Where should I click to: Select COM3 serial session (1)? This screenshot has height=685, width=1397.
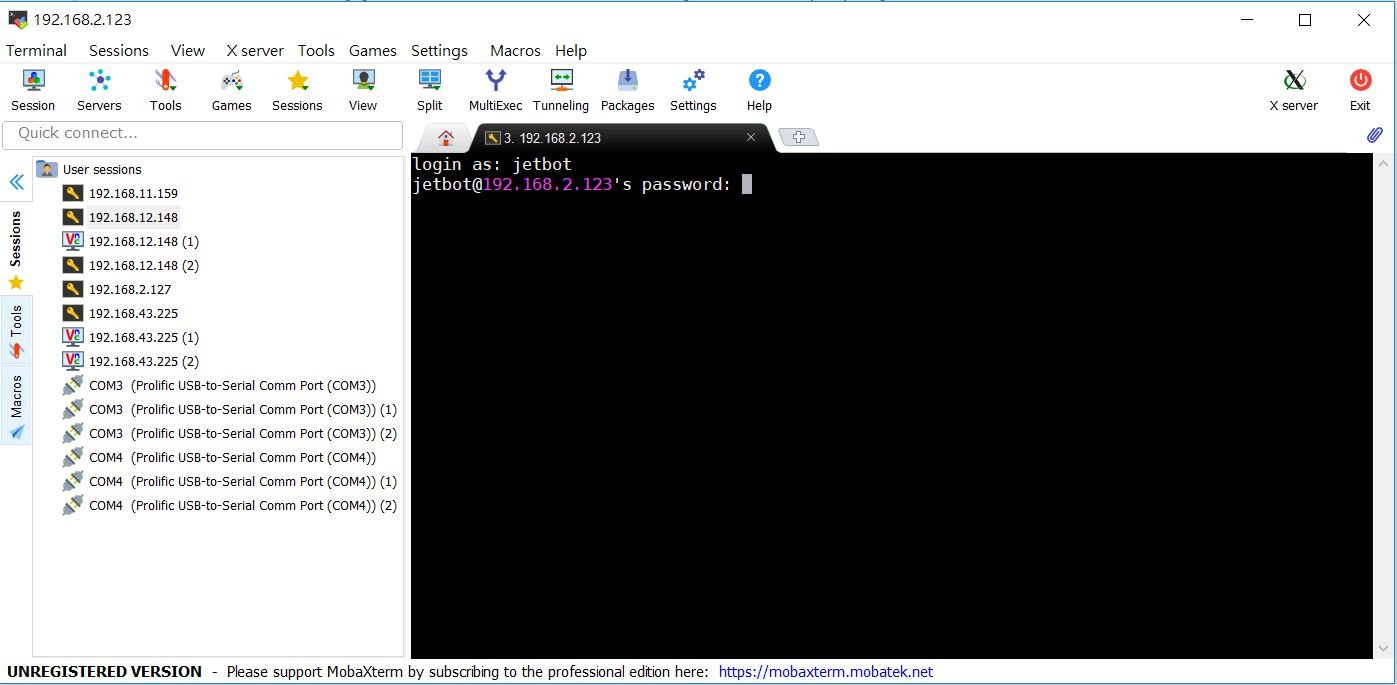pos(230,409)
